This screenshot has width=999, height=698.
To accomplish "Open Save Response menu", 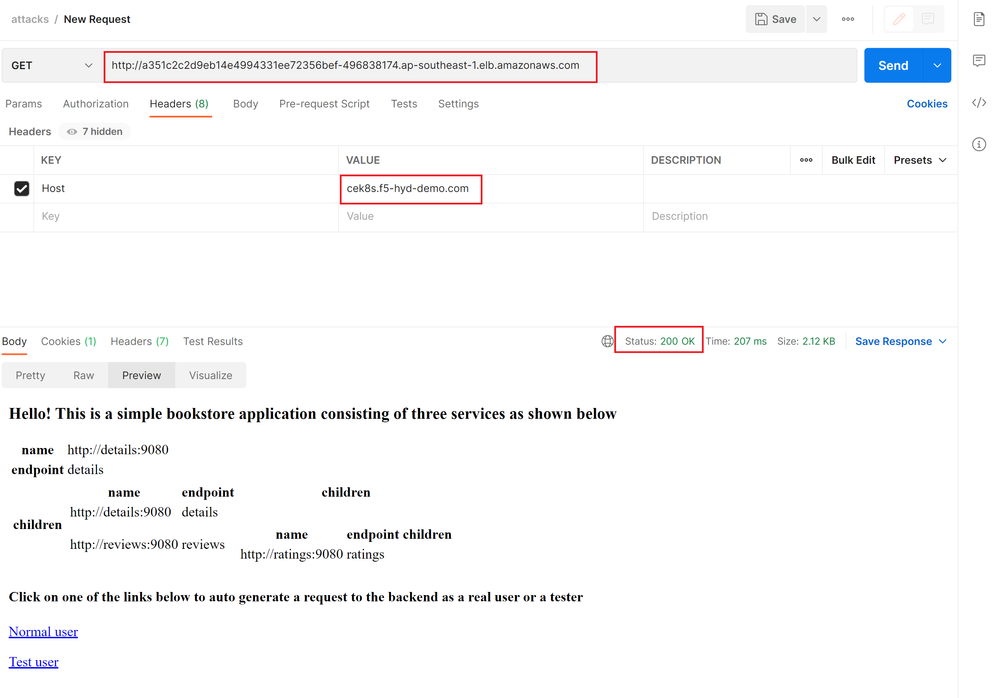I will [900, 341].
